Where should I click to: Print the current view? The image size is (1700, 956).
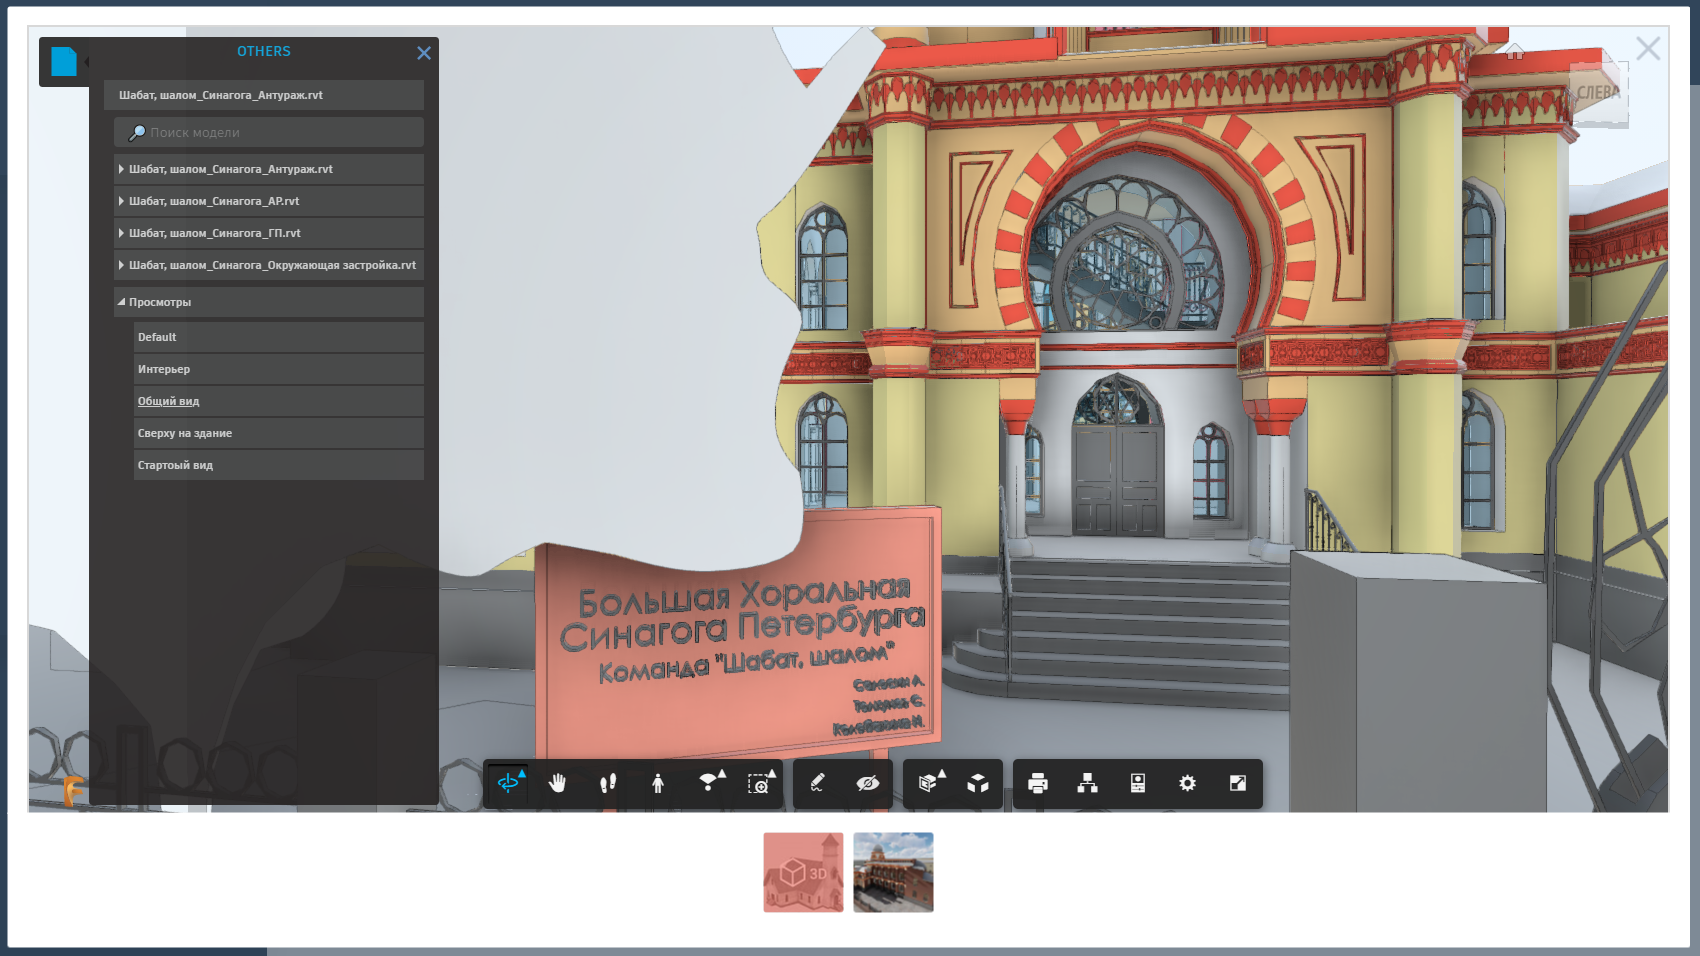tap(1038, 783)
